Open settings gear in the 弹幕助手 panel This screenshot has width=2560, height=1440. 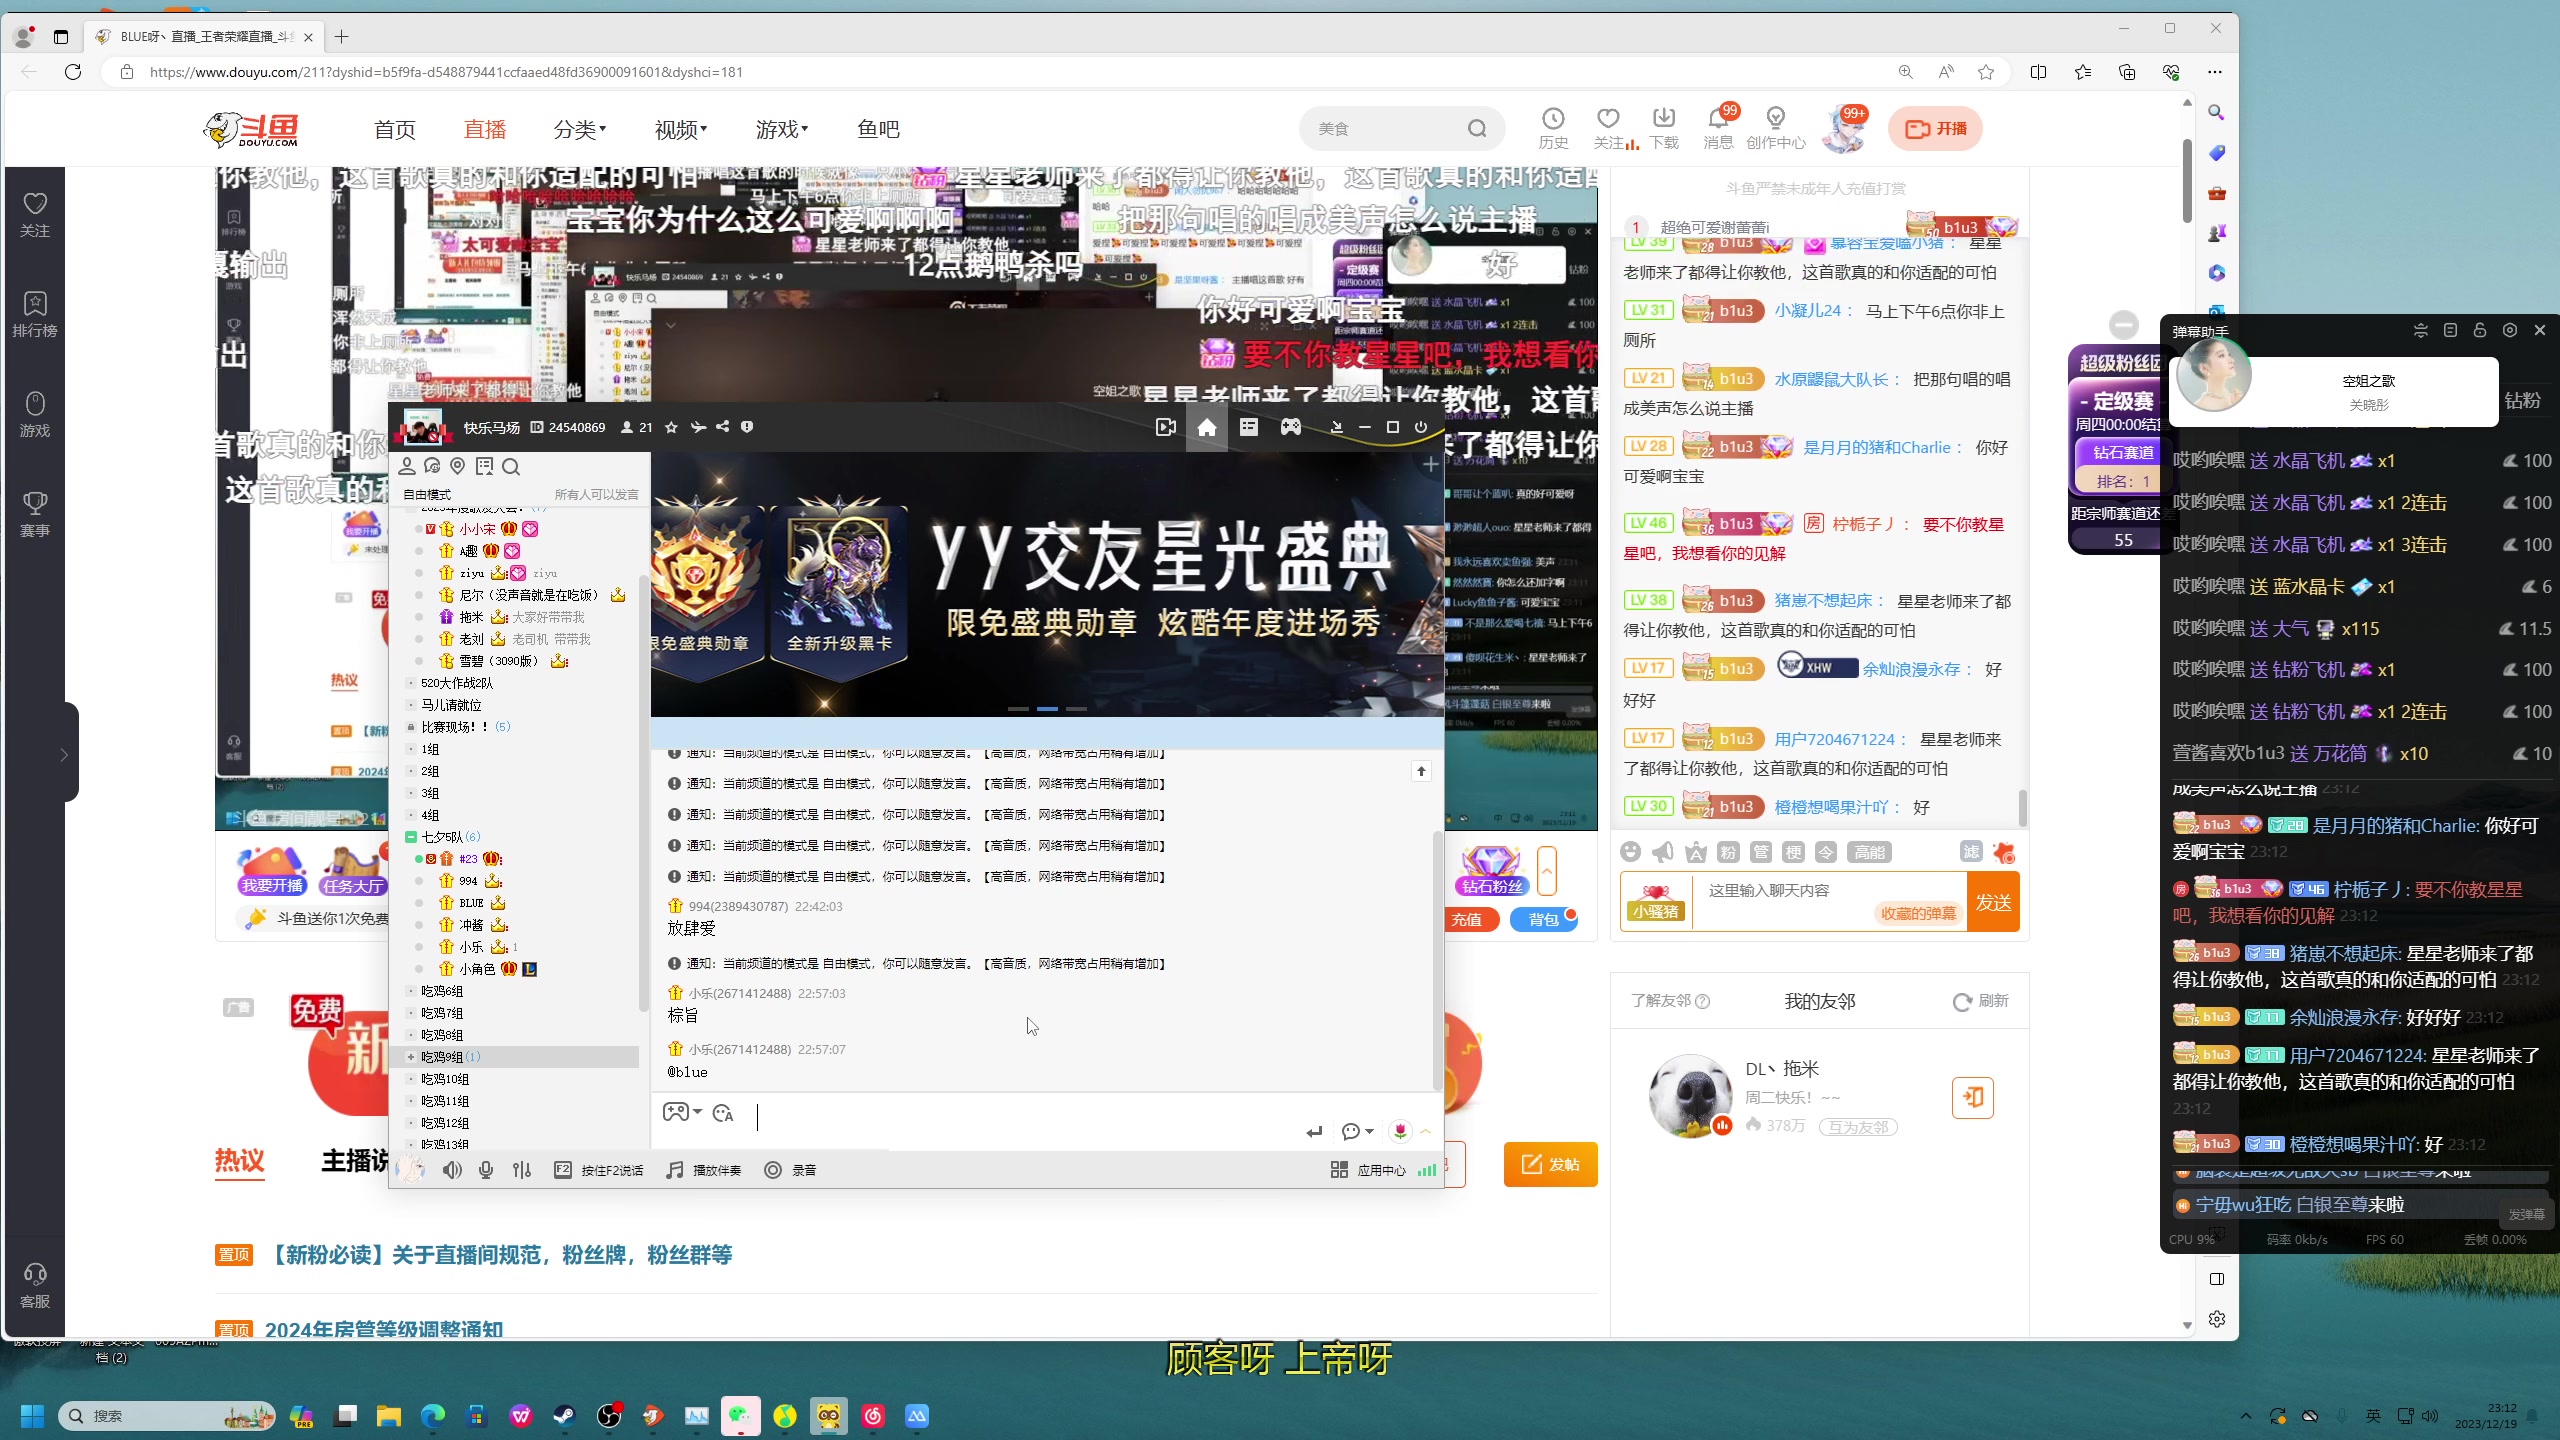coord(2509,330)
